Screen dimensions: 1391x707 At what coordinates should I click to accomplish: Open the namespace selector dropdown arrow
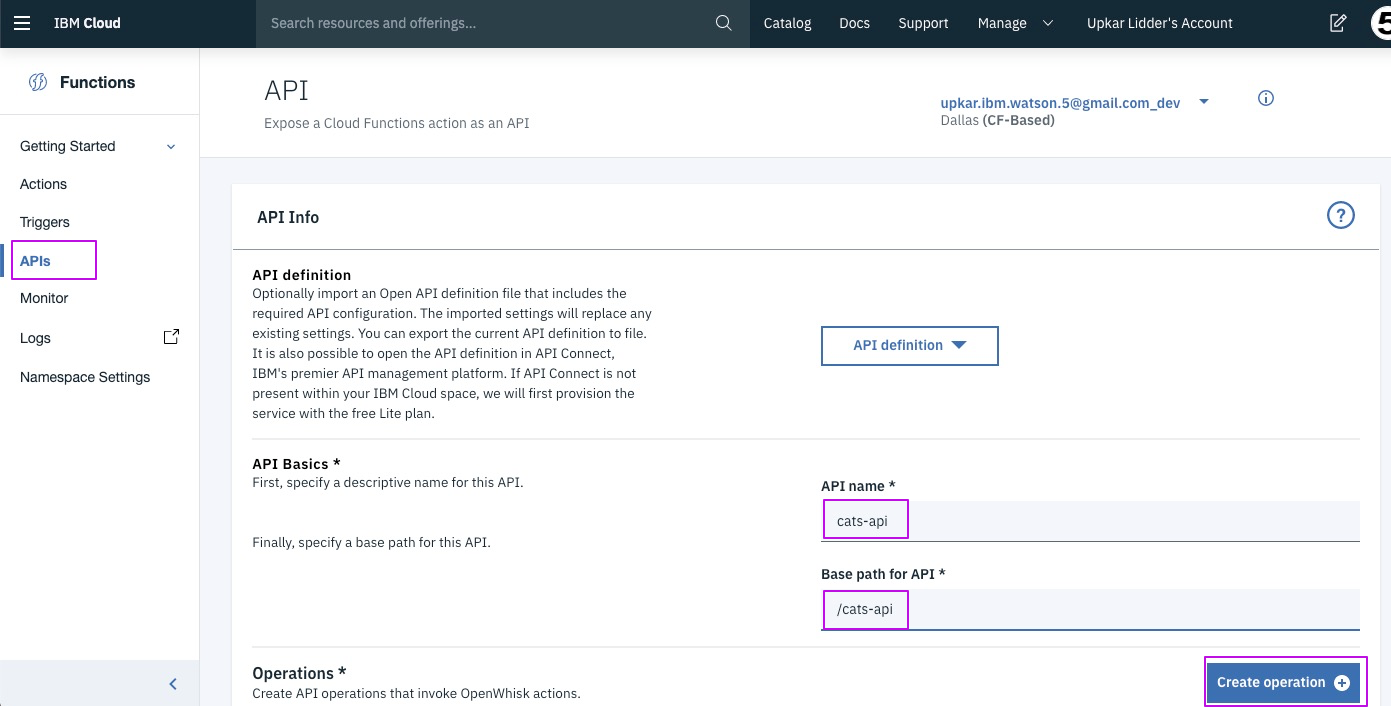pos(1204,102)
